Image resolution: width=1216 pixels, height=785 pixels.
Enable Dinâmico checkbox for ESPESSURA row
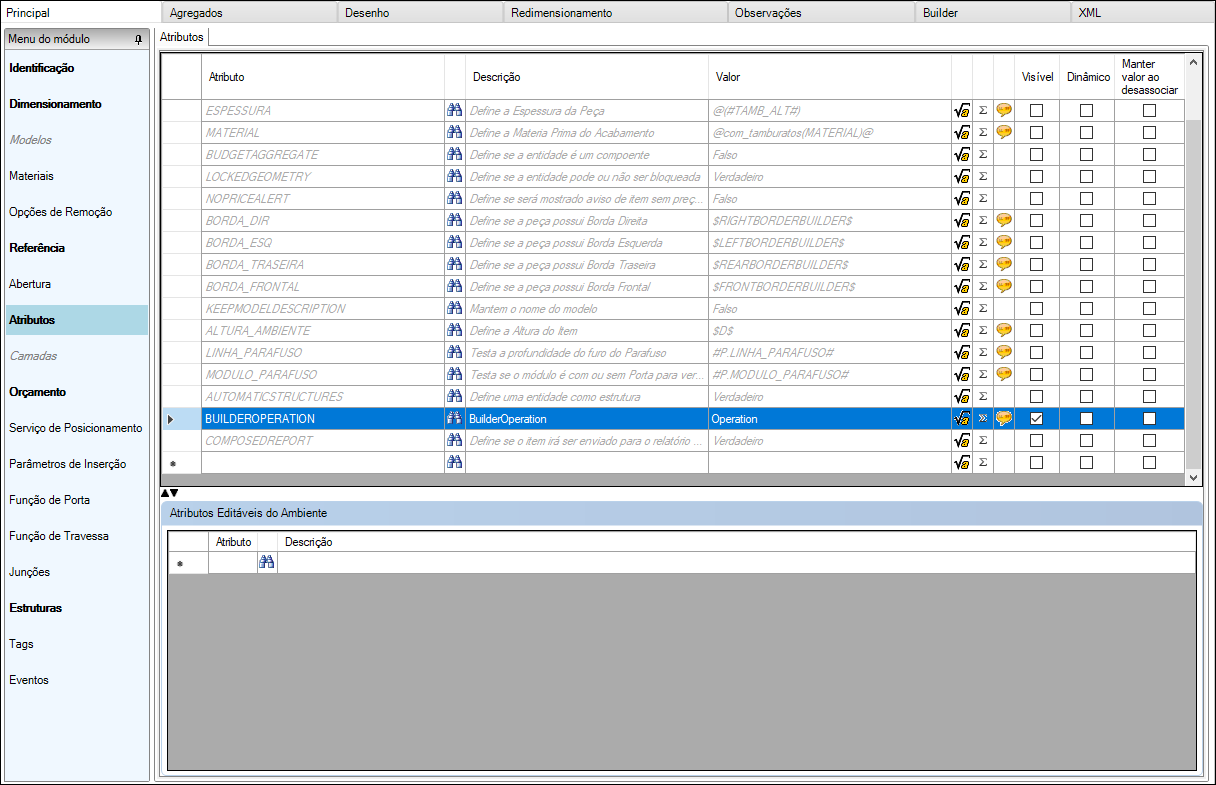[1086, 110]
